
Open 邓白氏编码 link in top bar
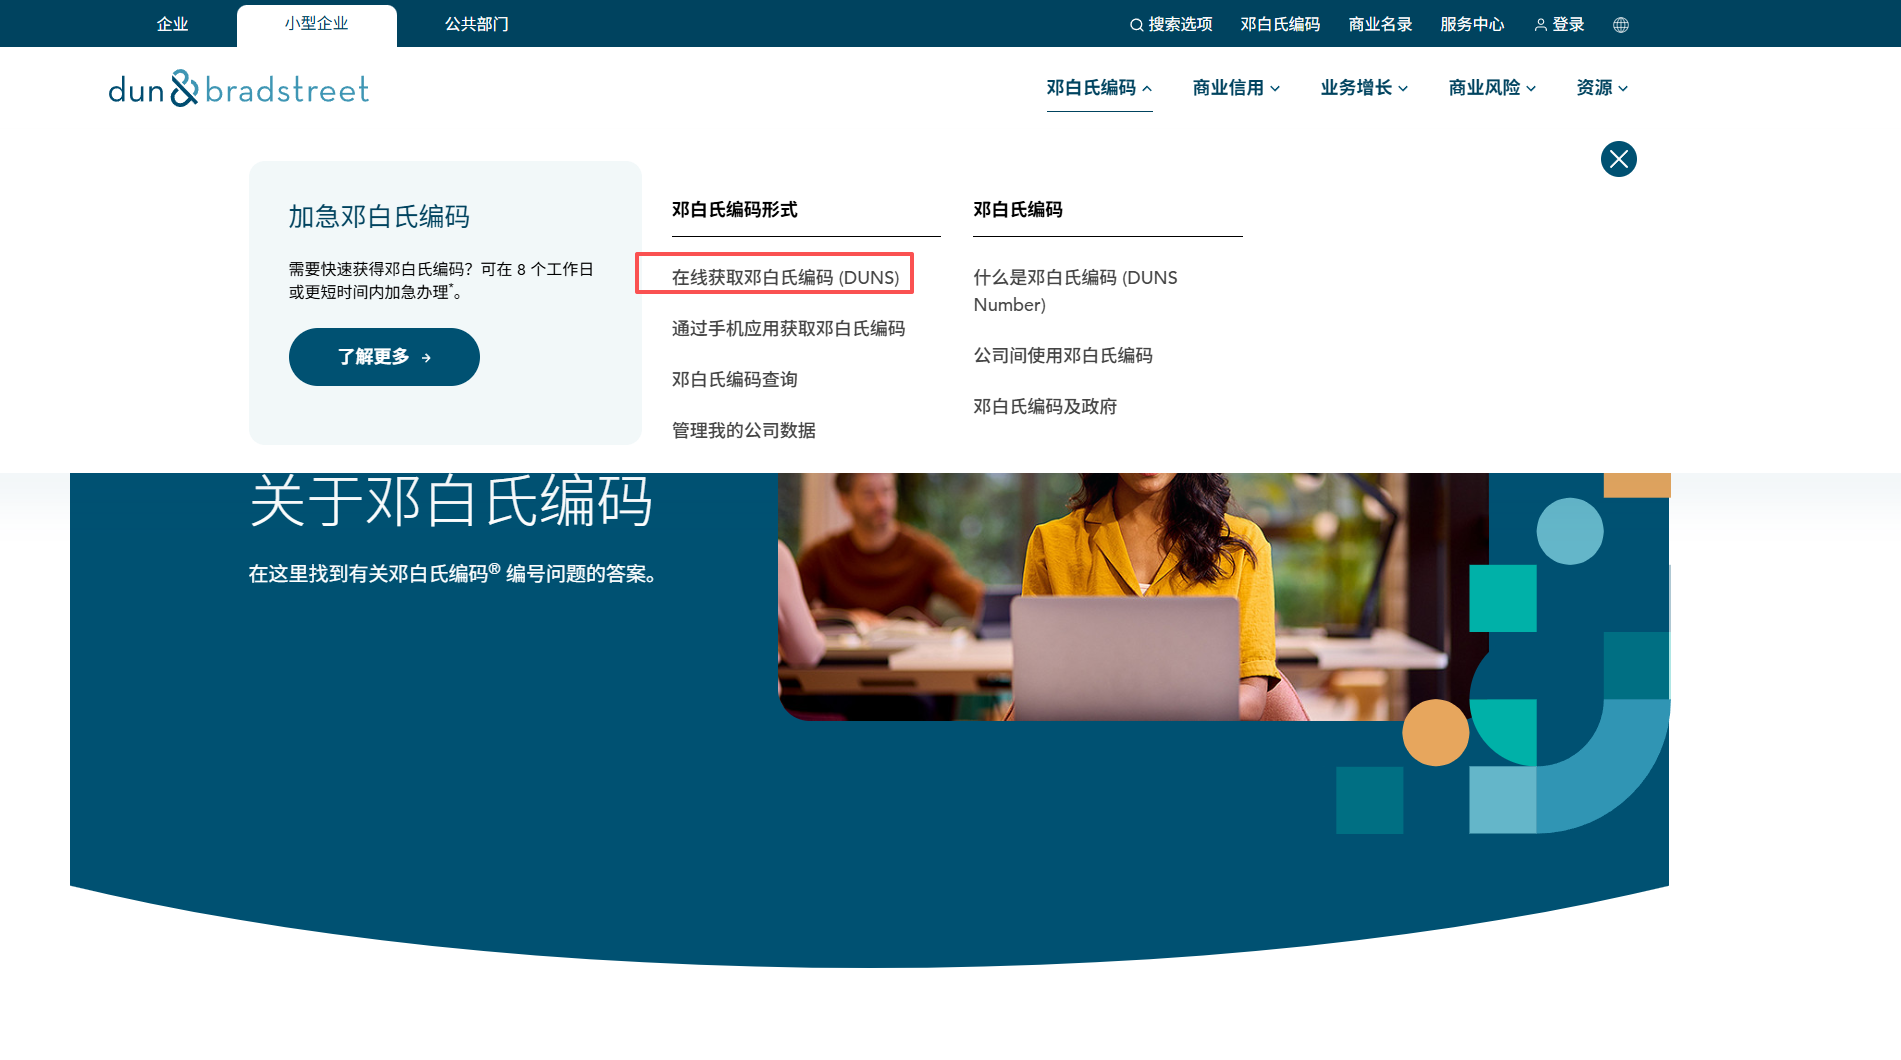click(1280, 24)
